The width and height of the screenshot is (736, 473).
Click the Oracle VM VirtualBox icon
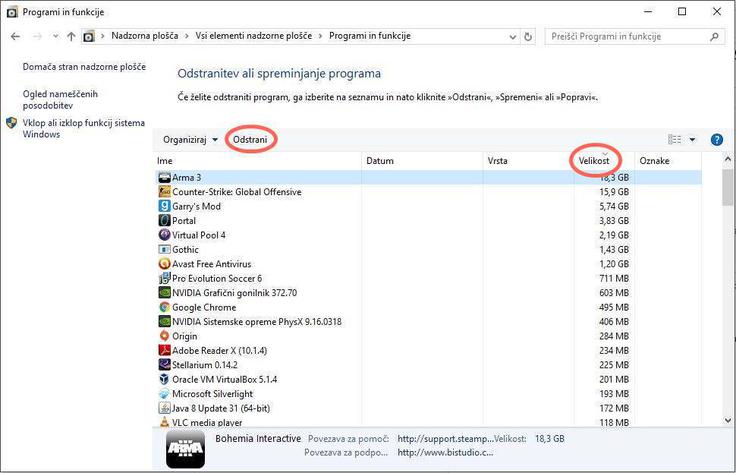click(164, 379)
